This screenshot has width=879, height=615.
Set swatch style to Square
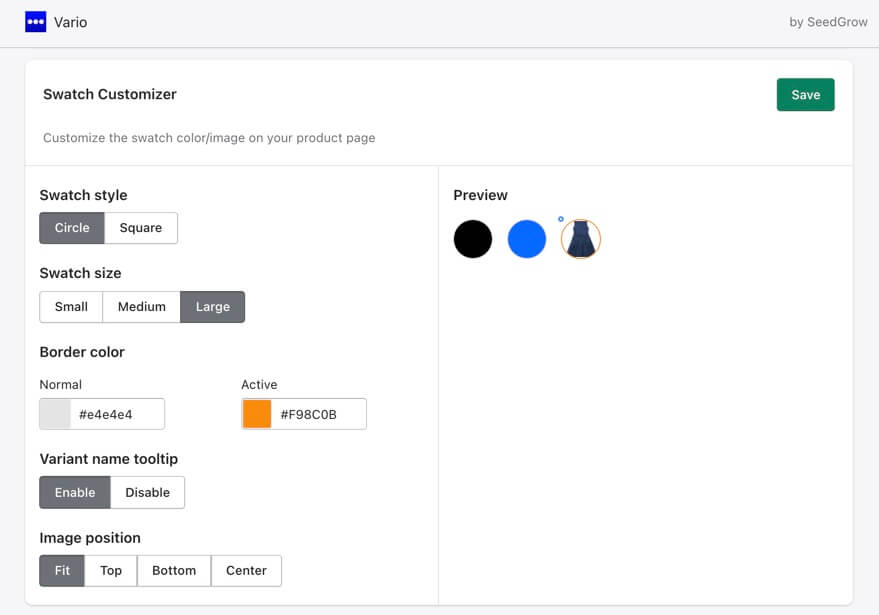tap(141, 228)
